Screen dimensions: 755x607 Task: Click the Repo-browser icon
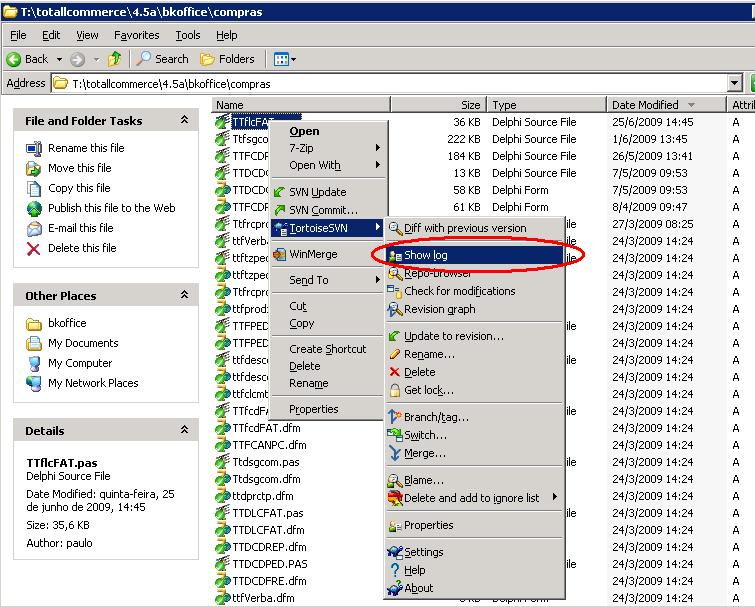point(395,273)
